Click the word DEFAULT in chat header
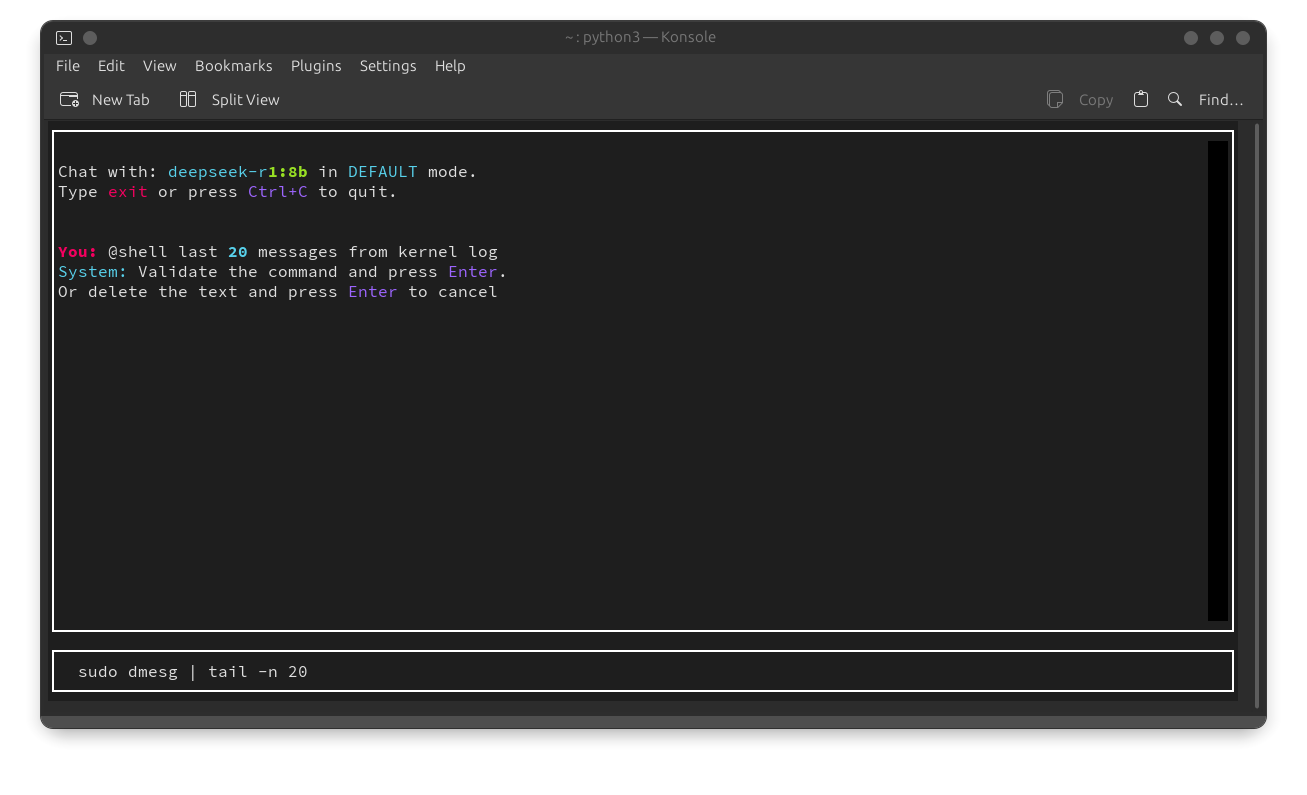The image size is (1307, 795). point(383,172)
